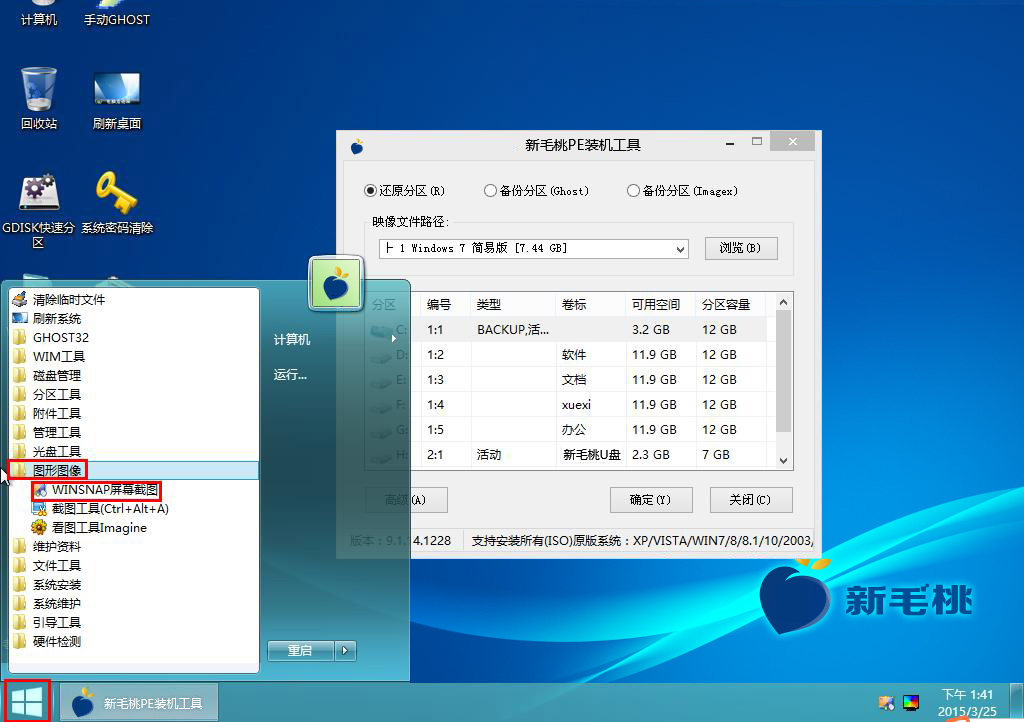Select 新毛桃PE装机工具 taskbar item
The height and width of the screenshot is (722, 1024).
[x=138, y=703]
